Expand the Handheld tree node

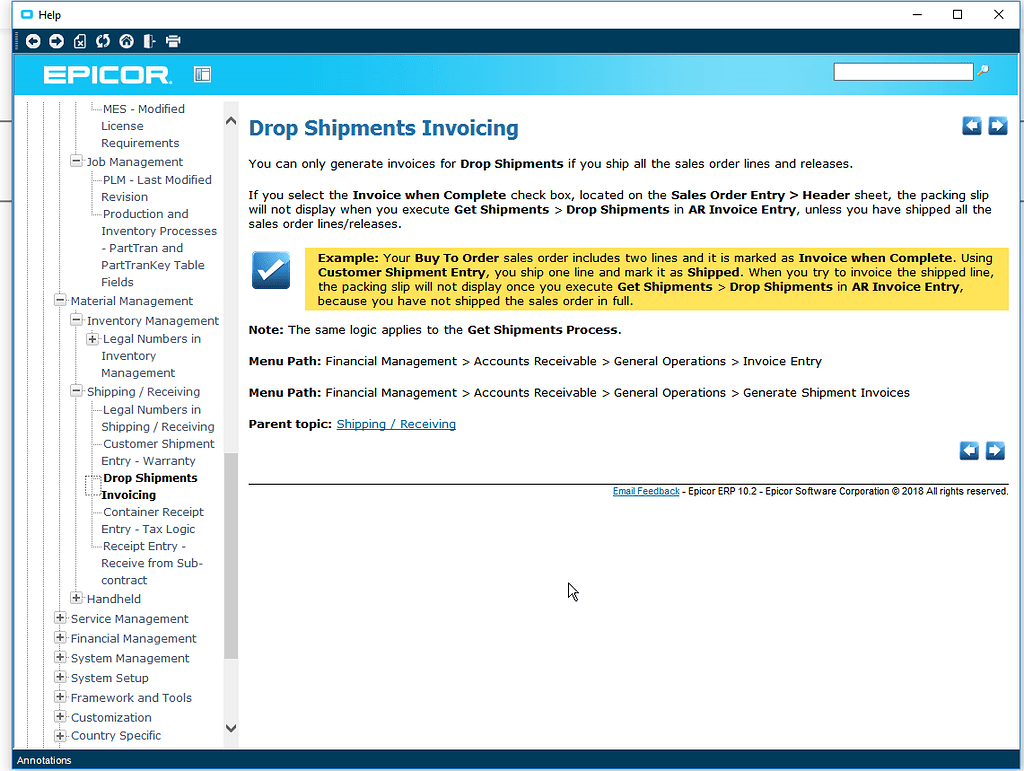(77, 598)
